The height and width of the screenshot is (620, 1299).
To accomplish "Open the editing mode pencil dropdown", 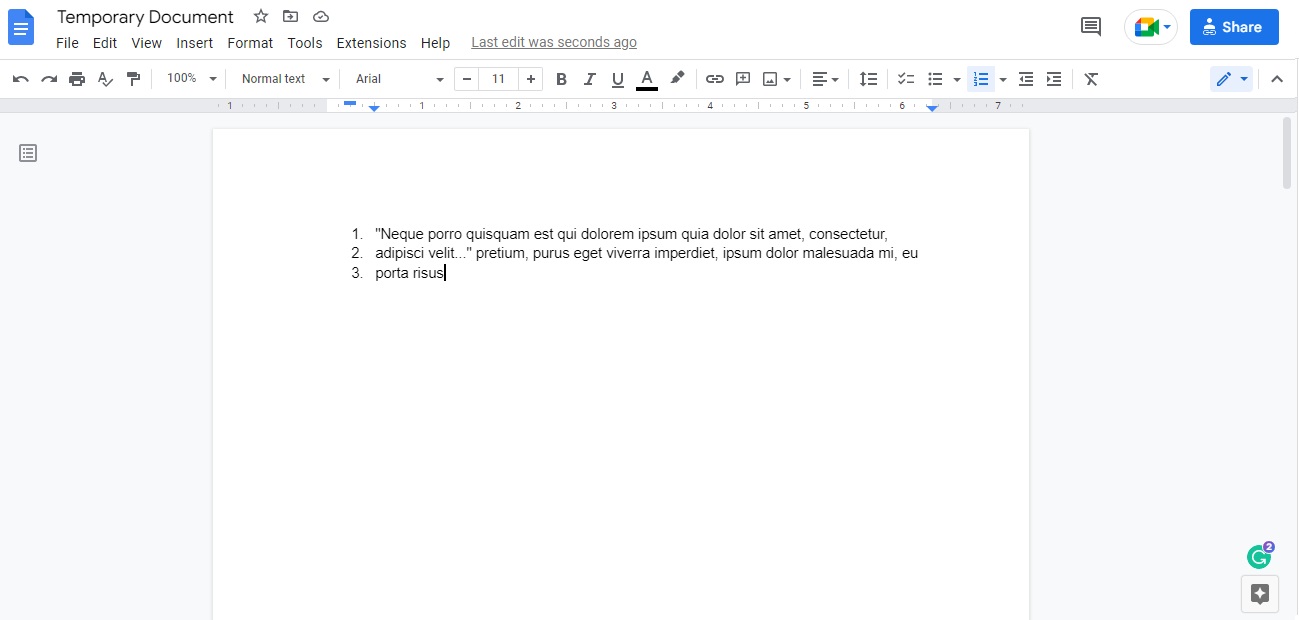I will [1231, 79].
